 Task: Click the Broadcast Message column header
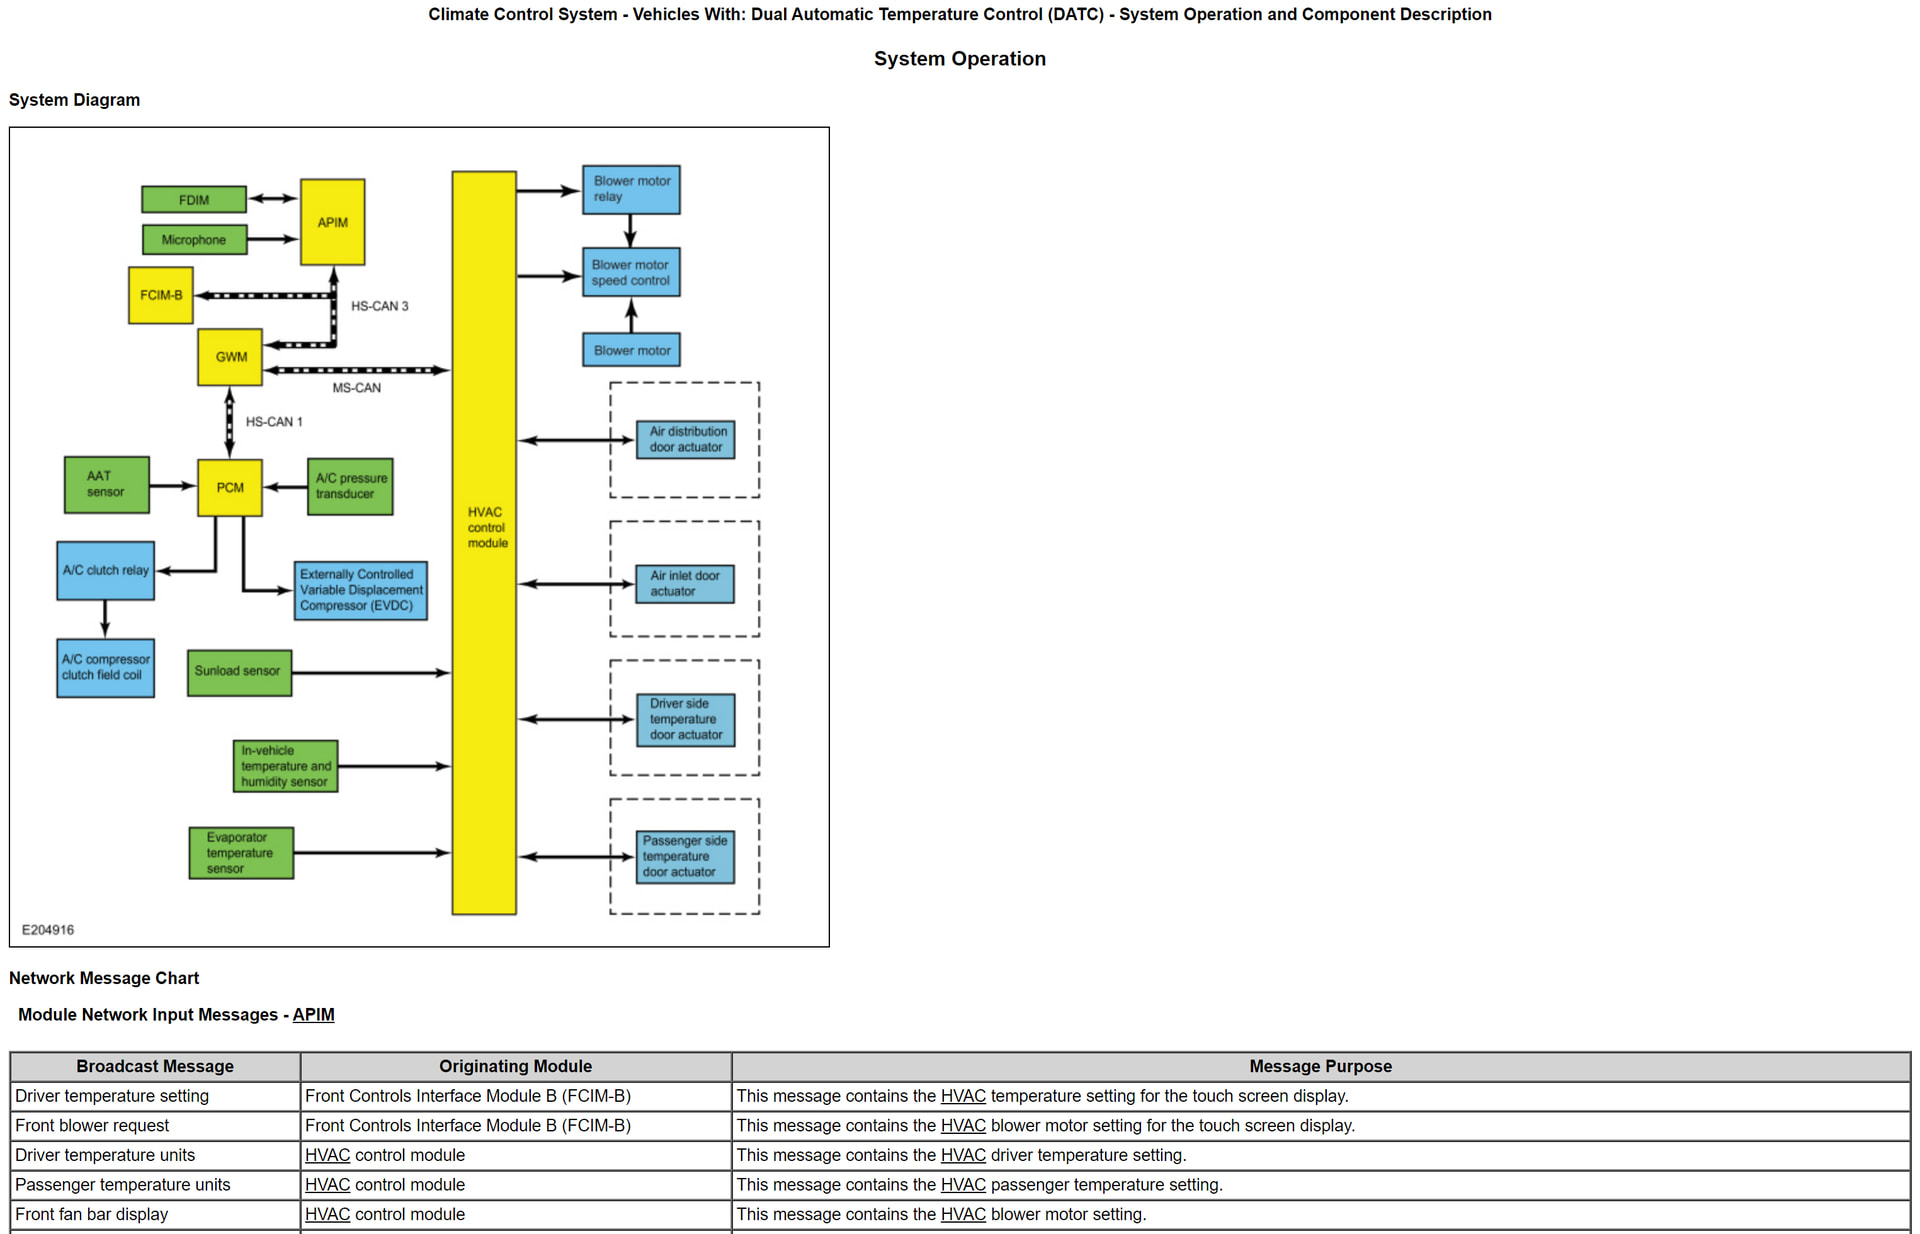coord(155,1066)
